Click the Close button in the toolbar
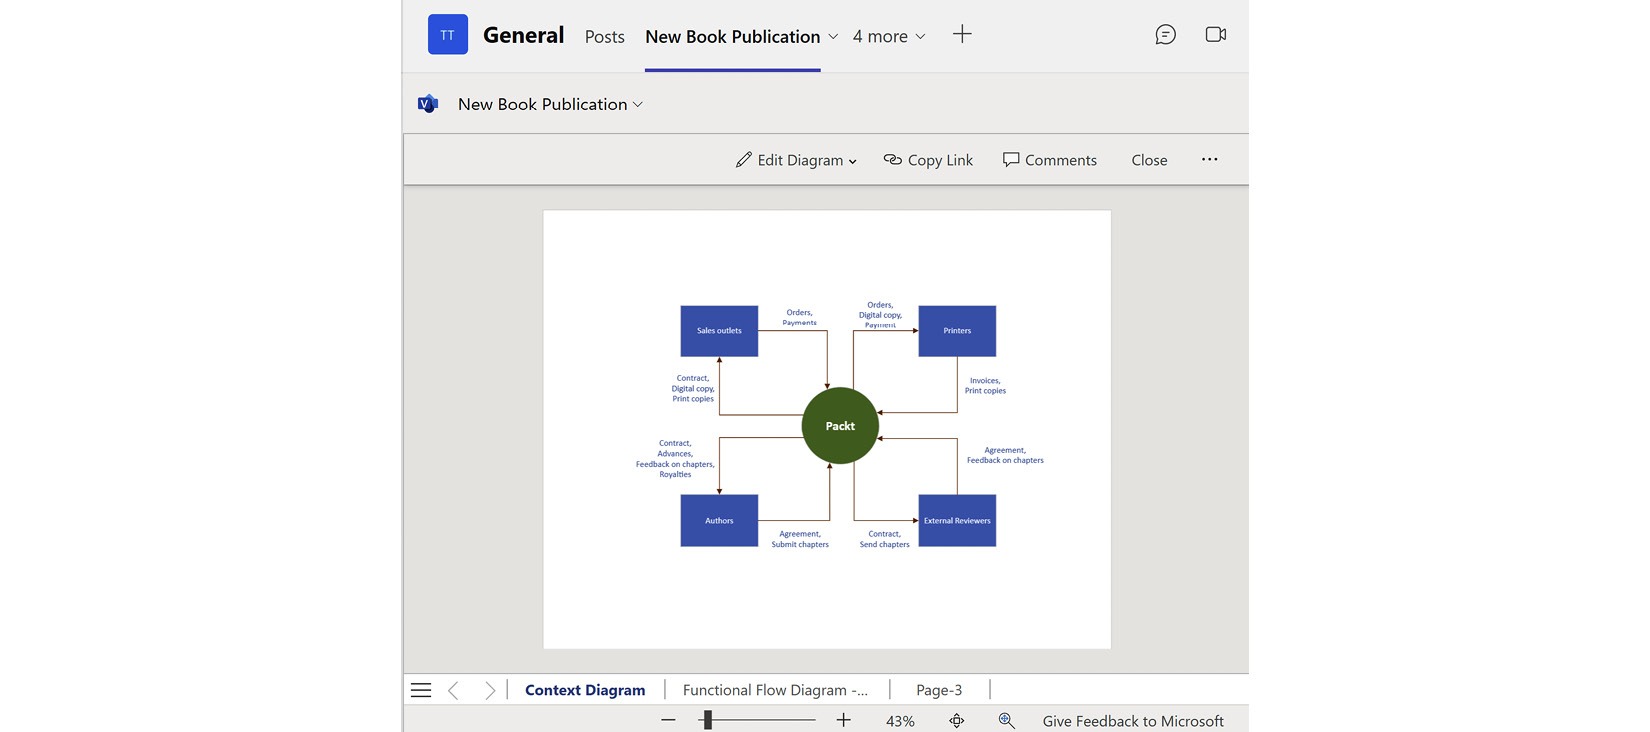 [x=1149, y=160]
